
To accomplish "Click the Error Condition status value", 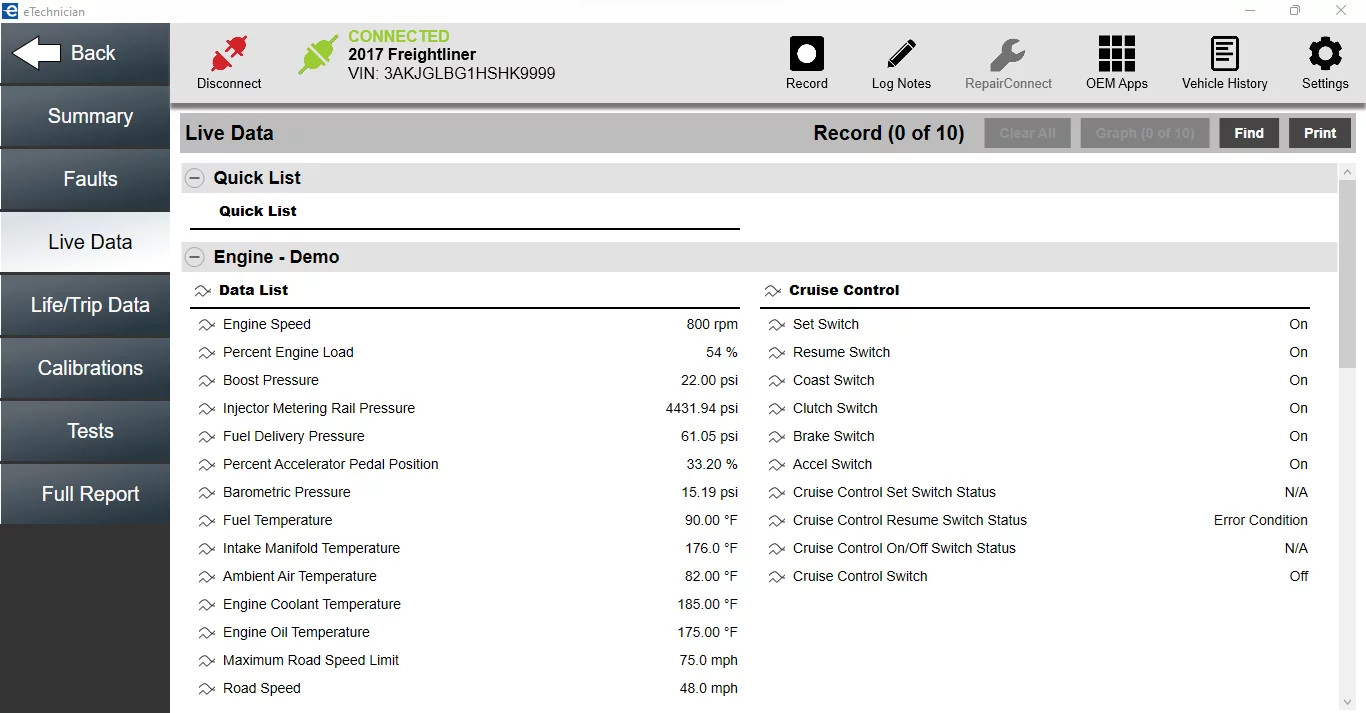I will pos(1261,521).
